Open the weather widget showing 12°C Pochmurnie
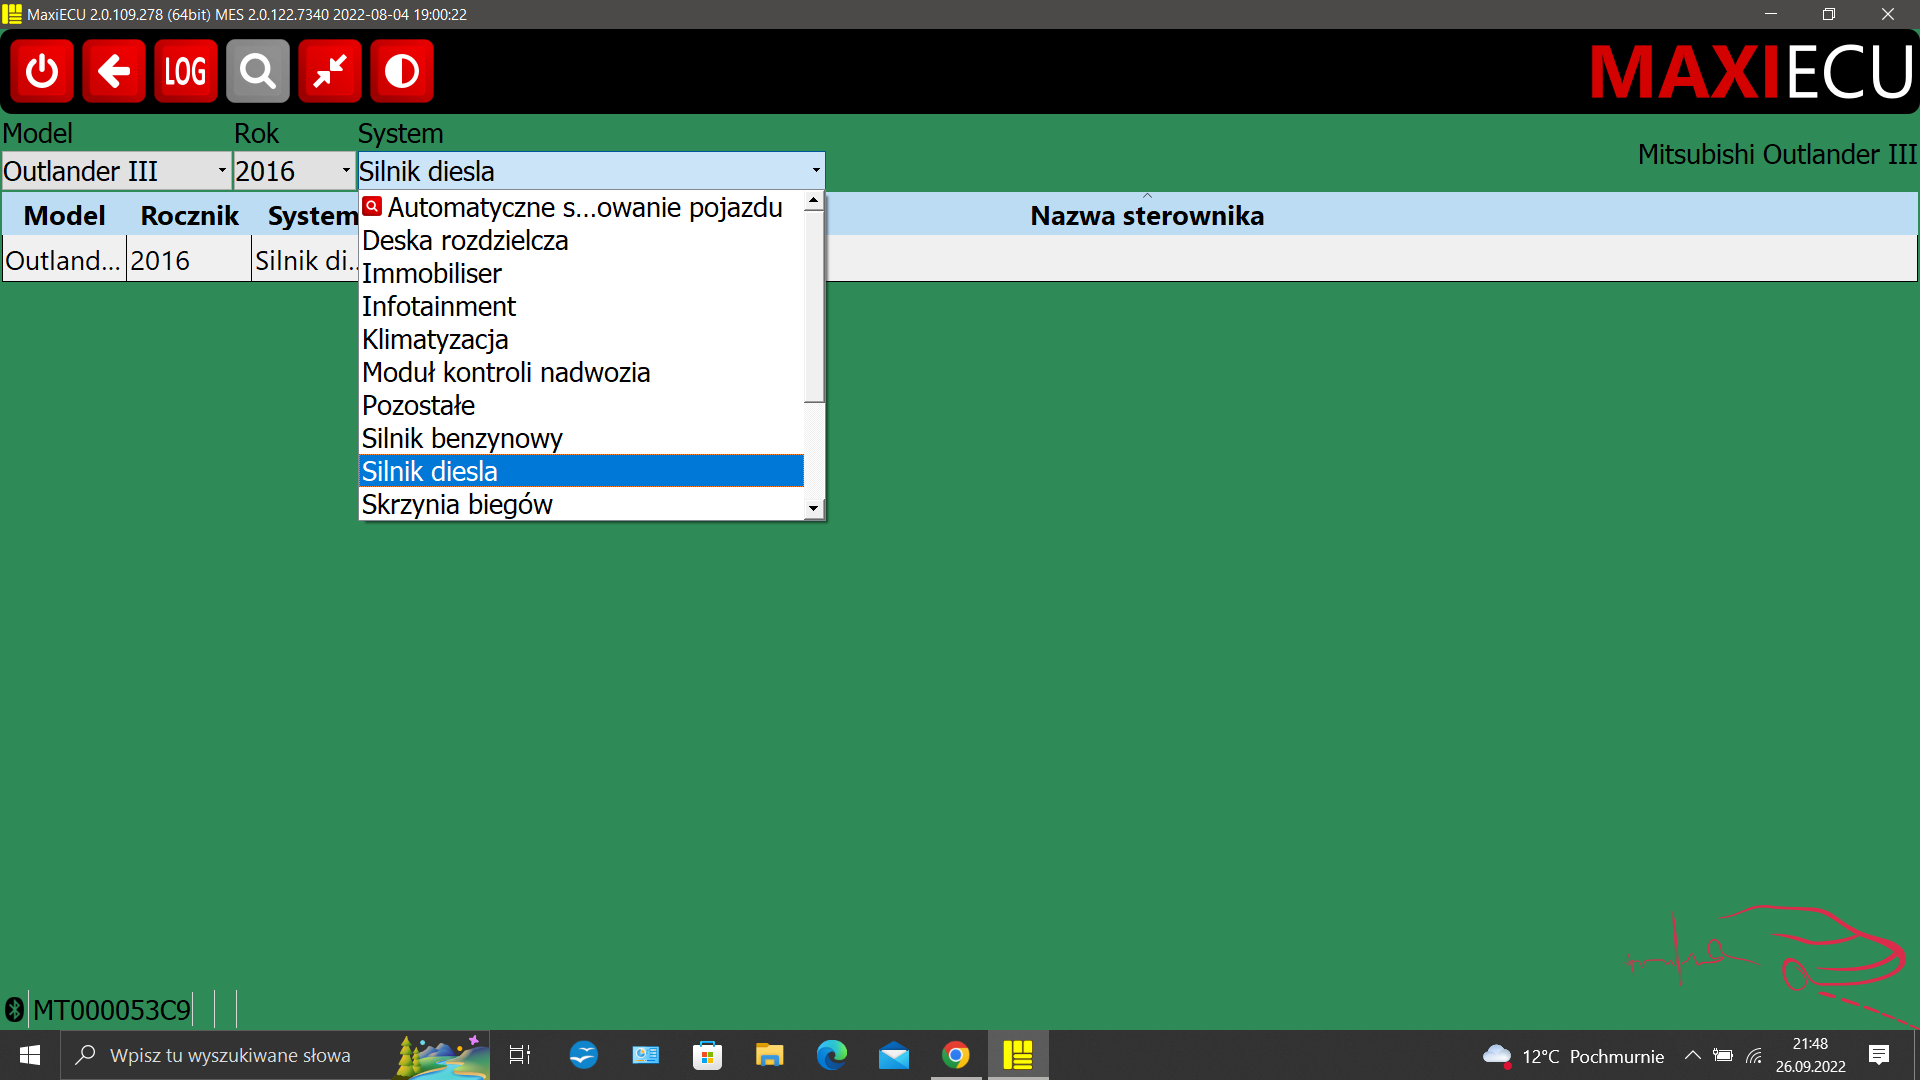Image resolution: width=1920 pixels, height=1080 pixels. pos(1573,1056)
